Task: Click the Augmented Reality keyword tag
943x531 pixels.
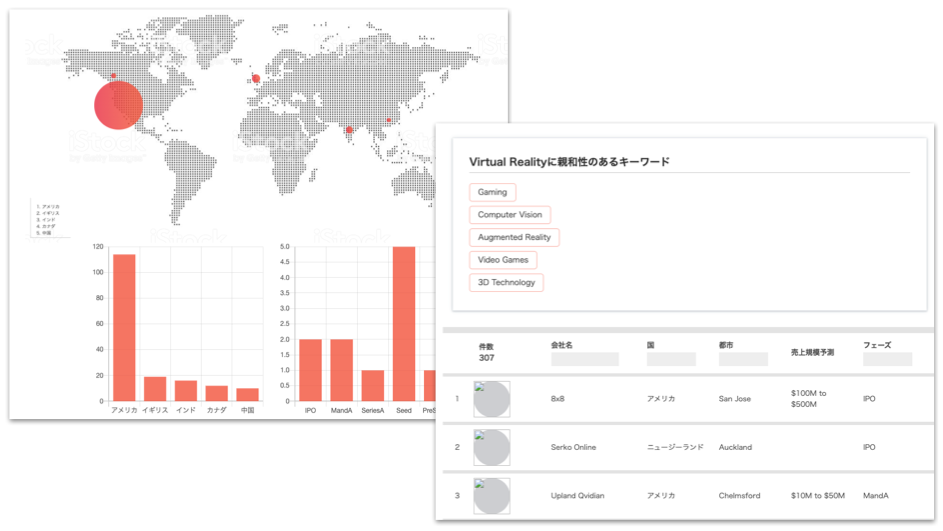Action: (514, 238)
